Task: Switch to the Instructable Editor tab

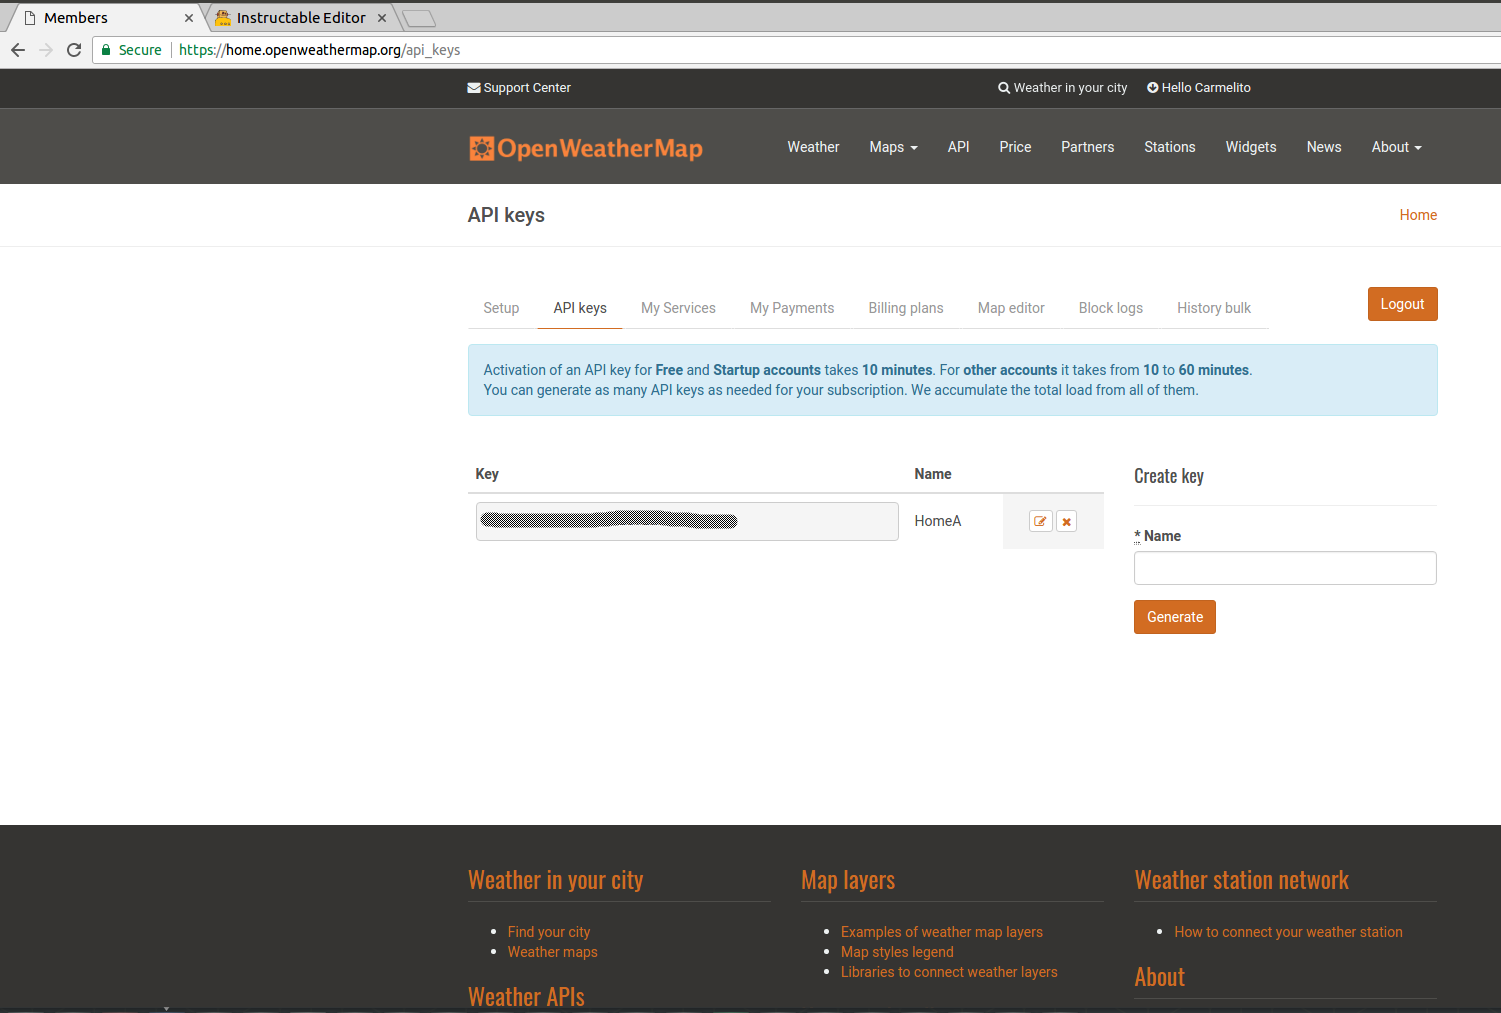Action: 300,18
